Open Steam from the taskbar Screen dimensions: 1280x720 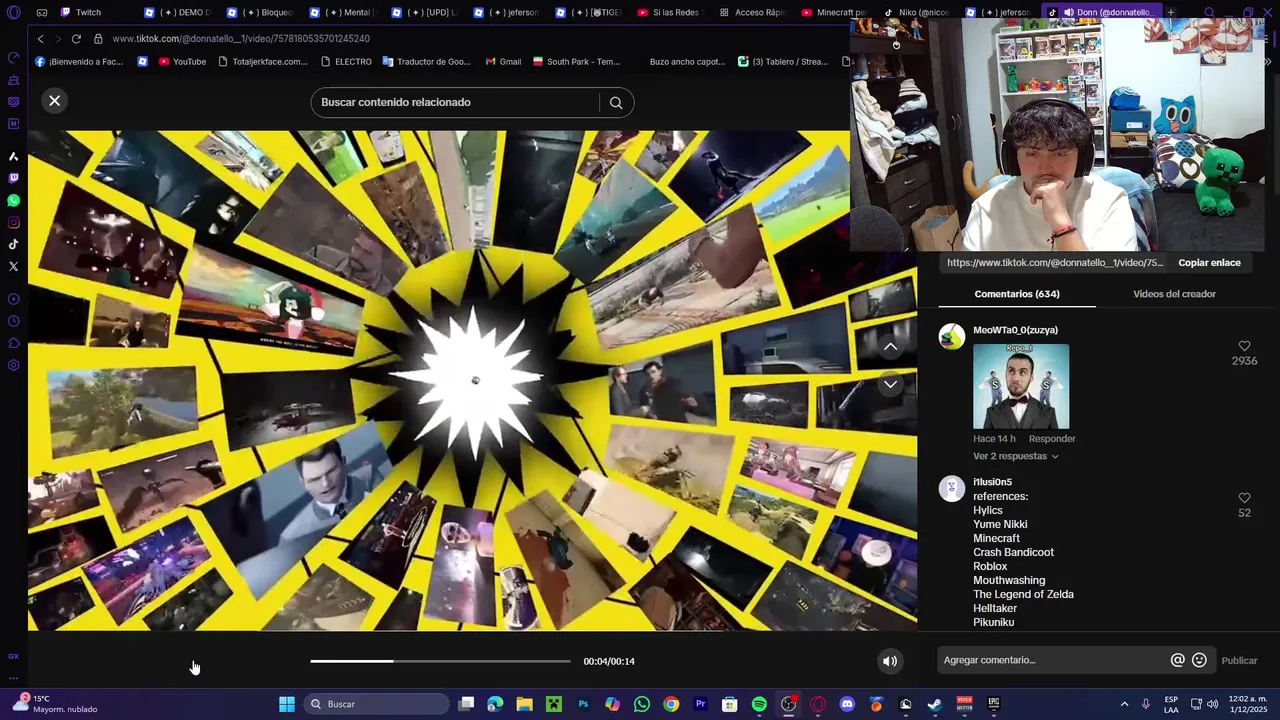(x=935, y=704)
